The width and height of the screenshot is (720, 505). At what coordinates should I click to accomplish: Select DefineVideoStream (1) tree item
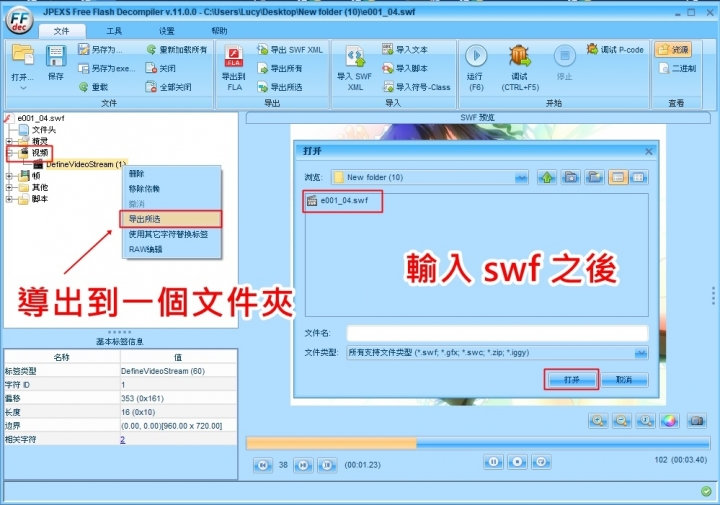coord(85,164)
